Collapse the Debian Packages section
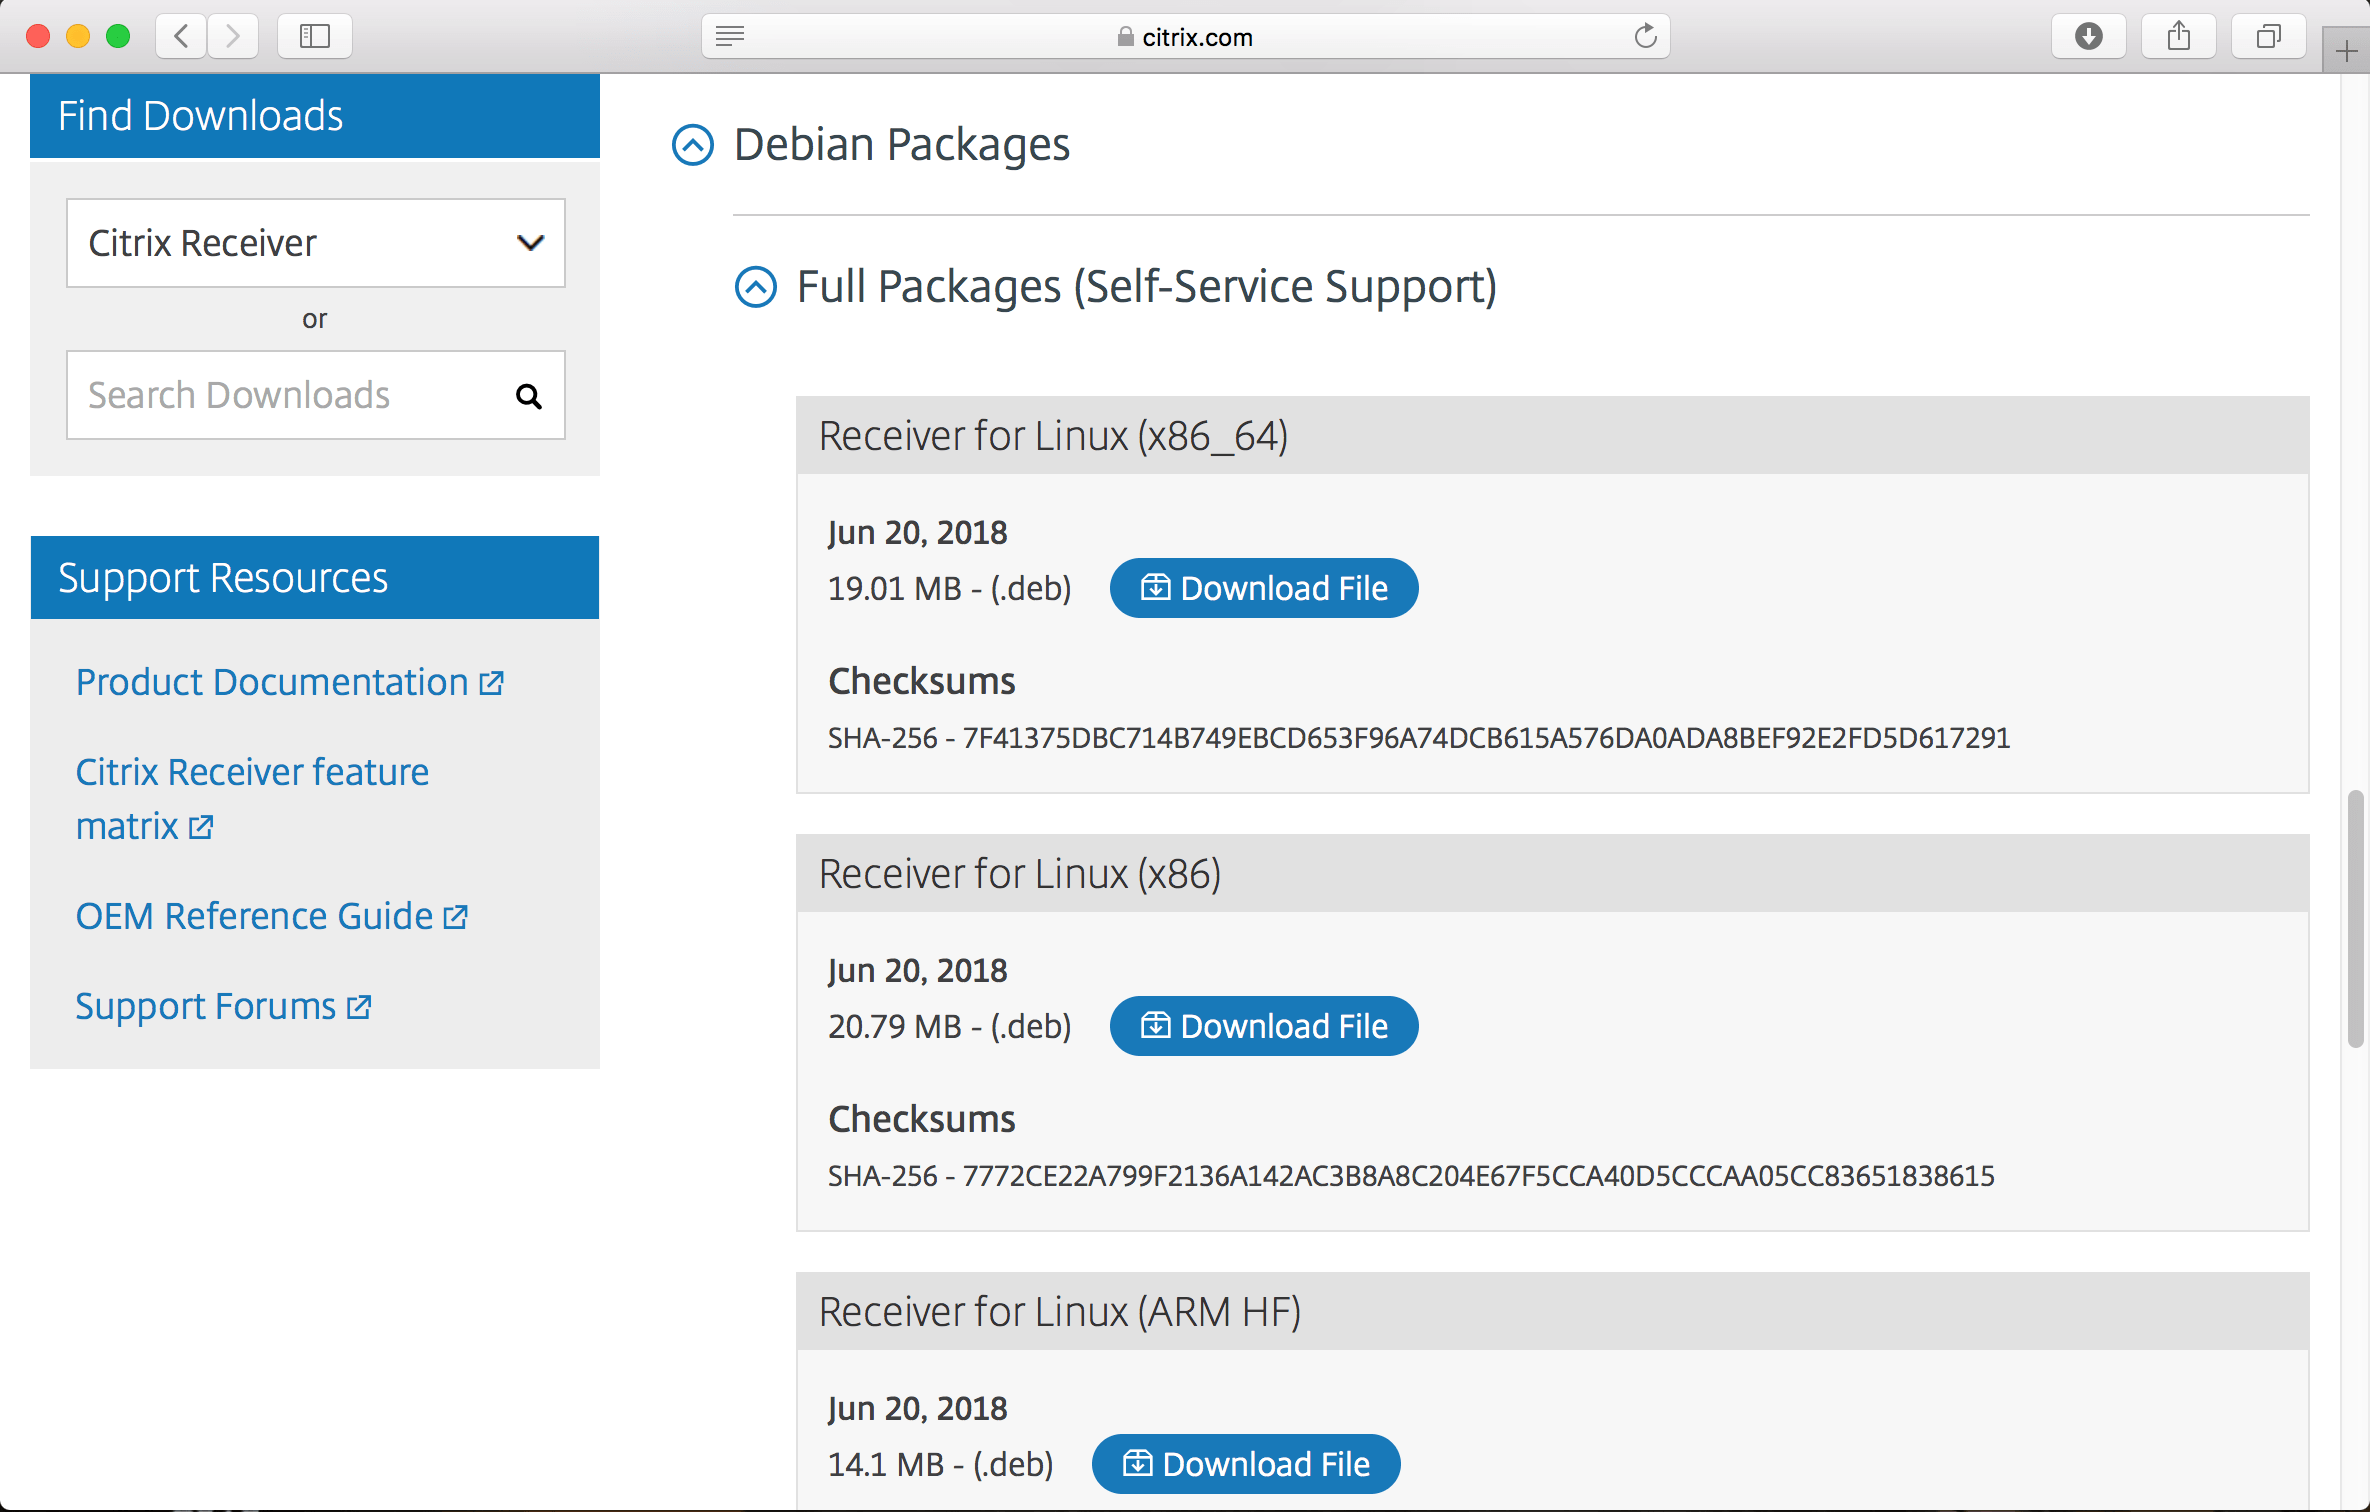Image resolution: width=2370 pixels, height=1512 pixels. coord(692,145)
